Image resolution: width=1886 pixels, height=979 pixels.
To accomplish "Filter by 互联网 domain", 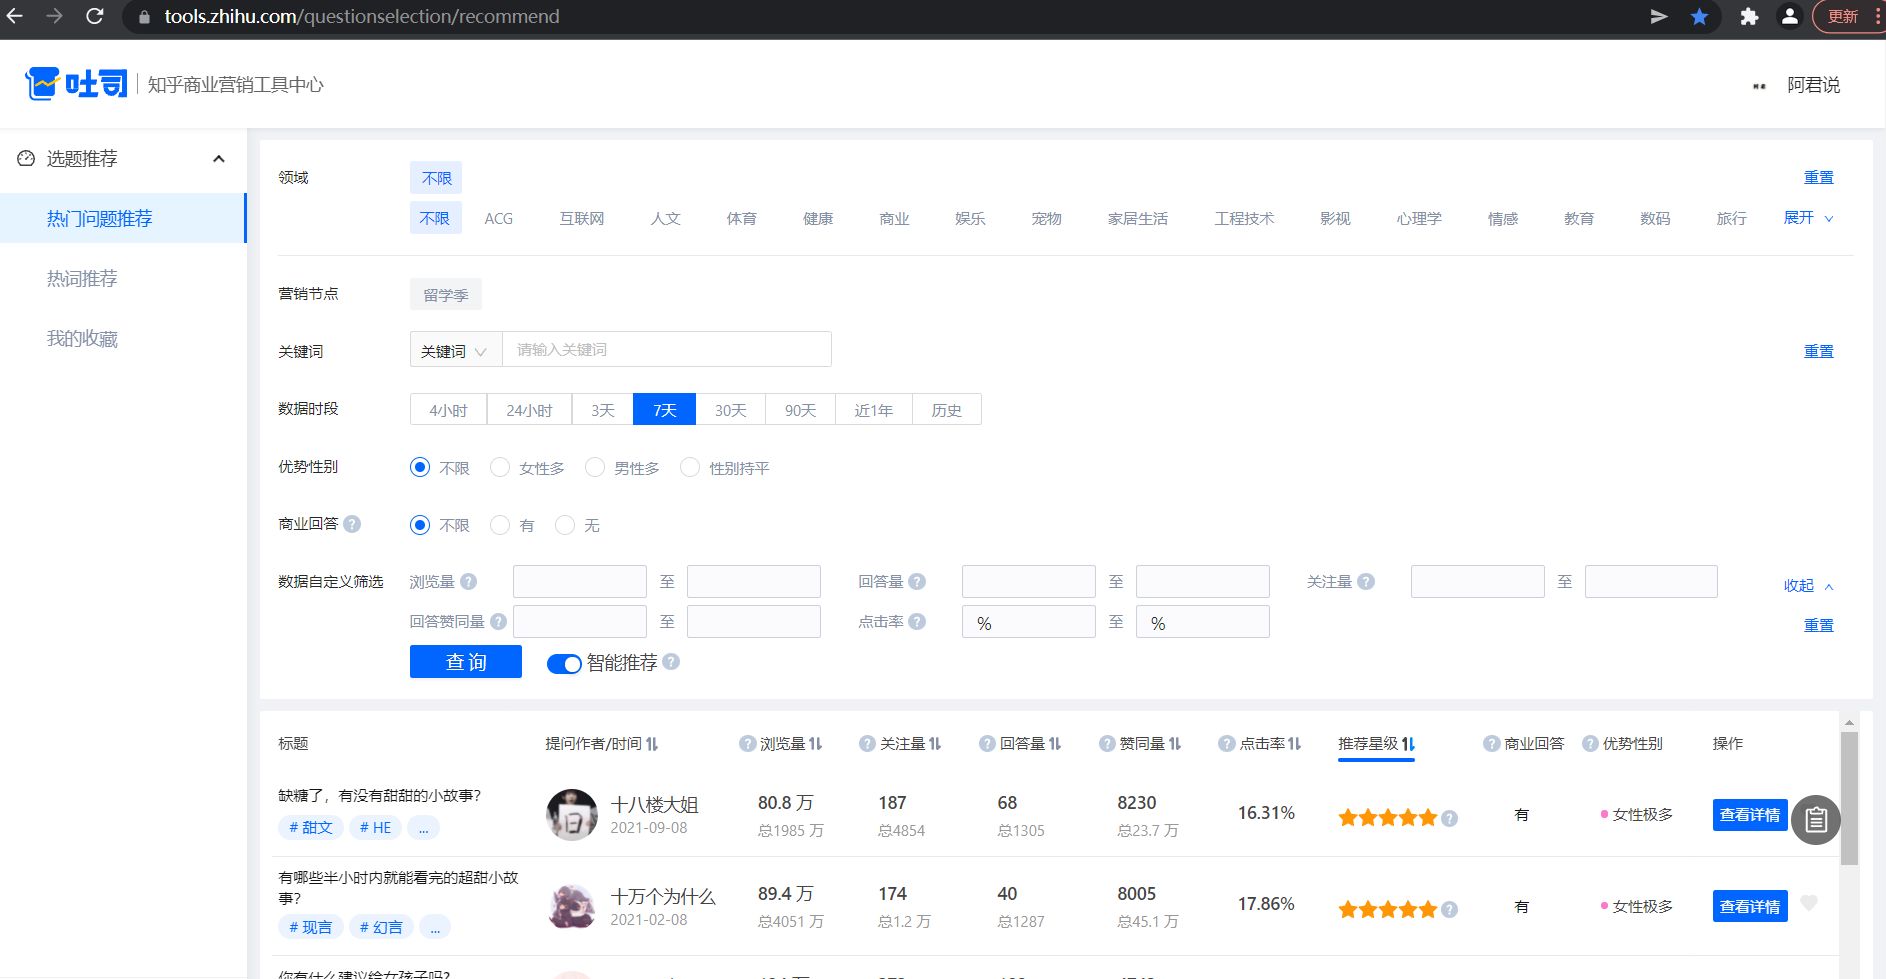I will click(581, 218).
